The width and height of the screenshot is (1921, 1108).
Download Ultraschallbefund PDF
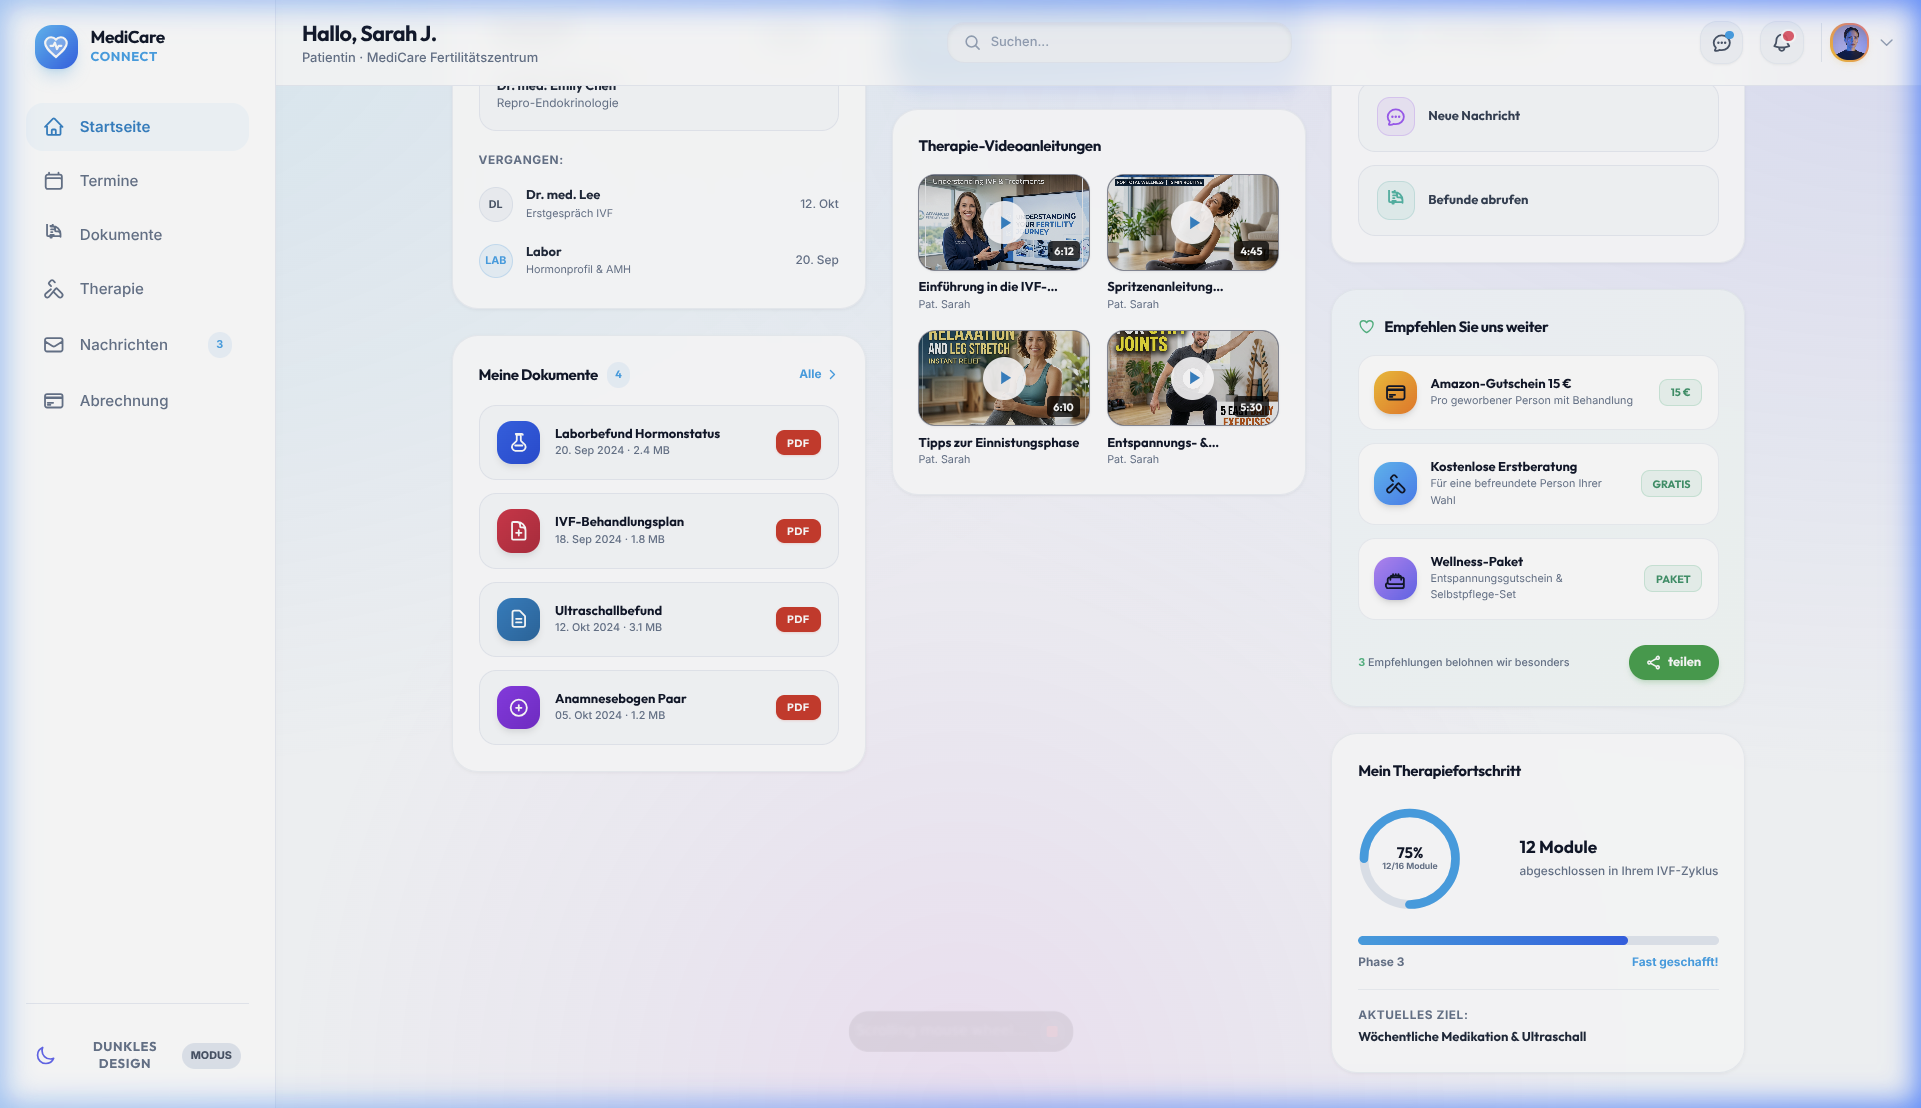tap(798, 619)
